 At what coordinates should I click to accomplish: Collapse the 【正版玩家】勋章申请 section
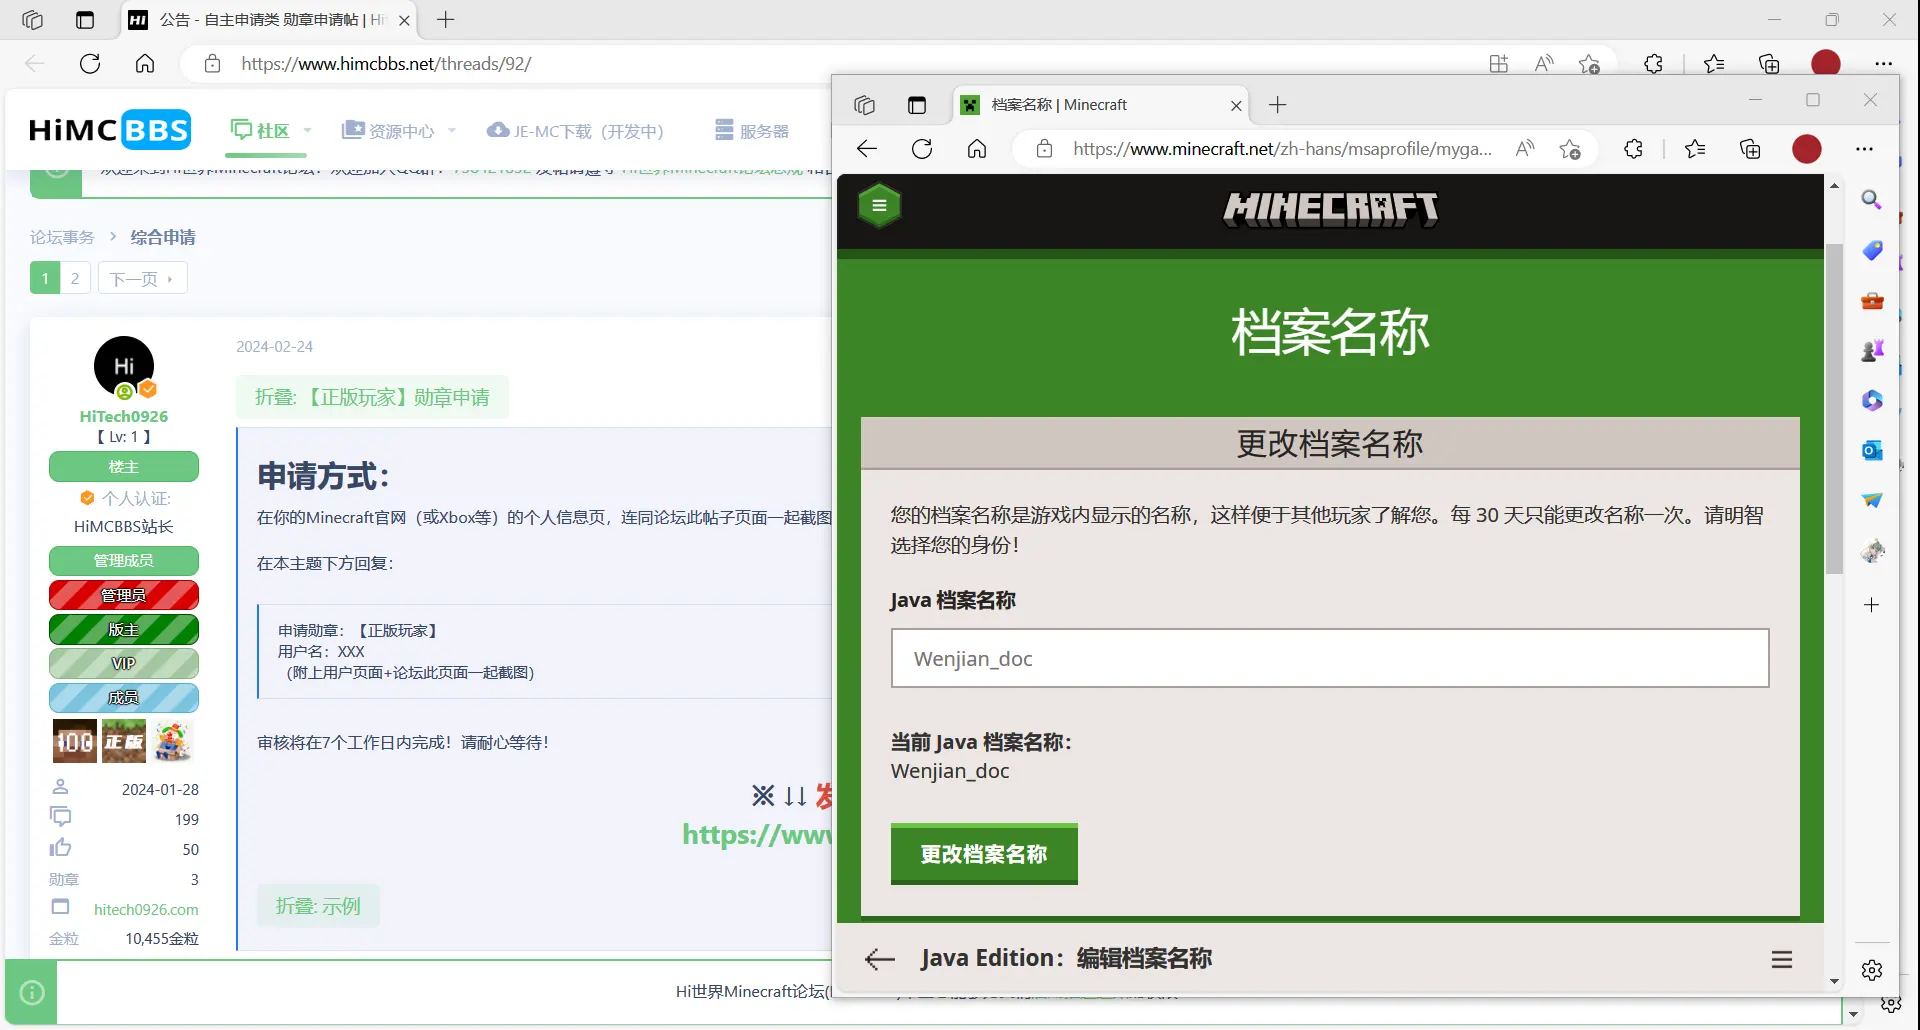tap(372, 397)
